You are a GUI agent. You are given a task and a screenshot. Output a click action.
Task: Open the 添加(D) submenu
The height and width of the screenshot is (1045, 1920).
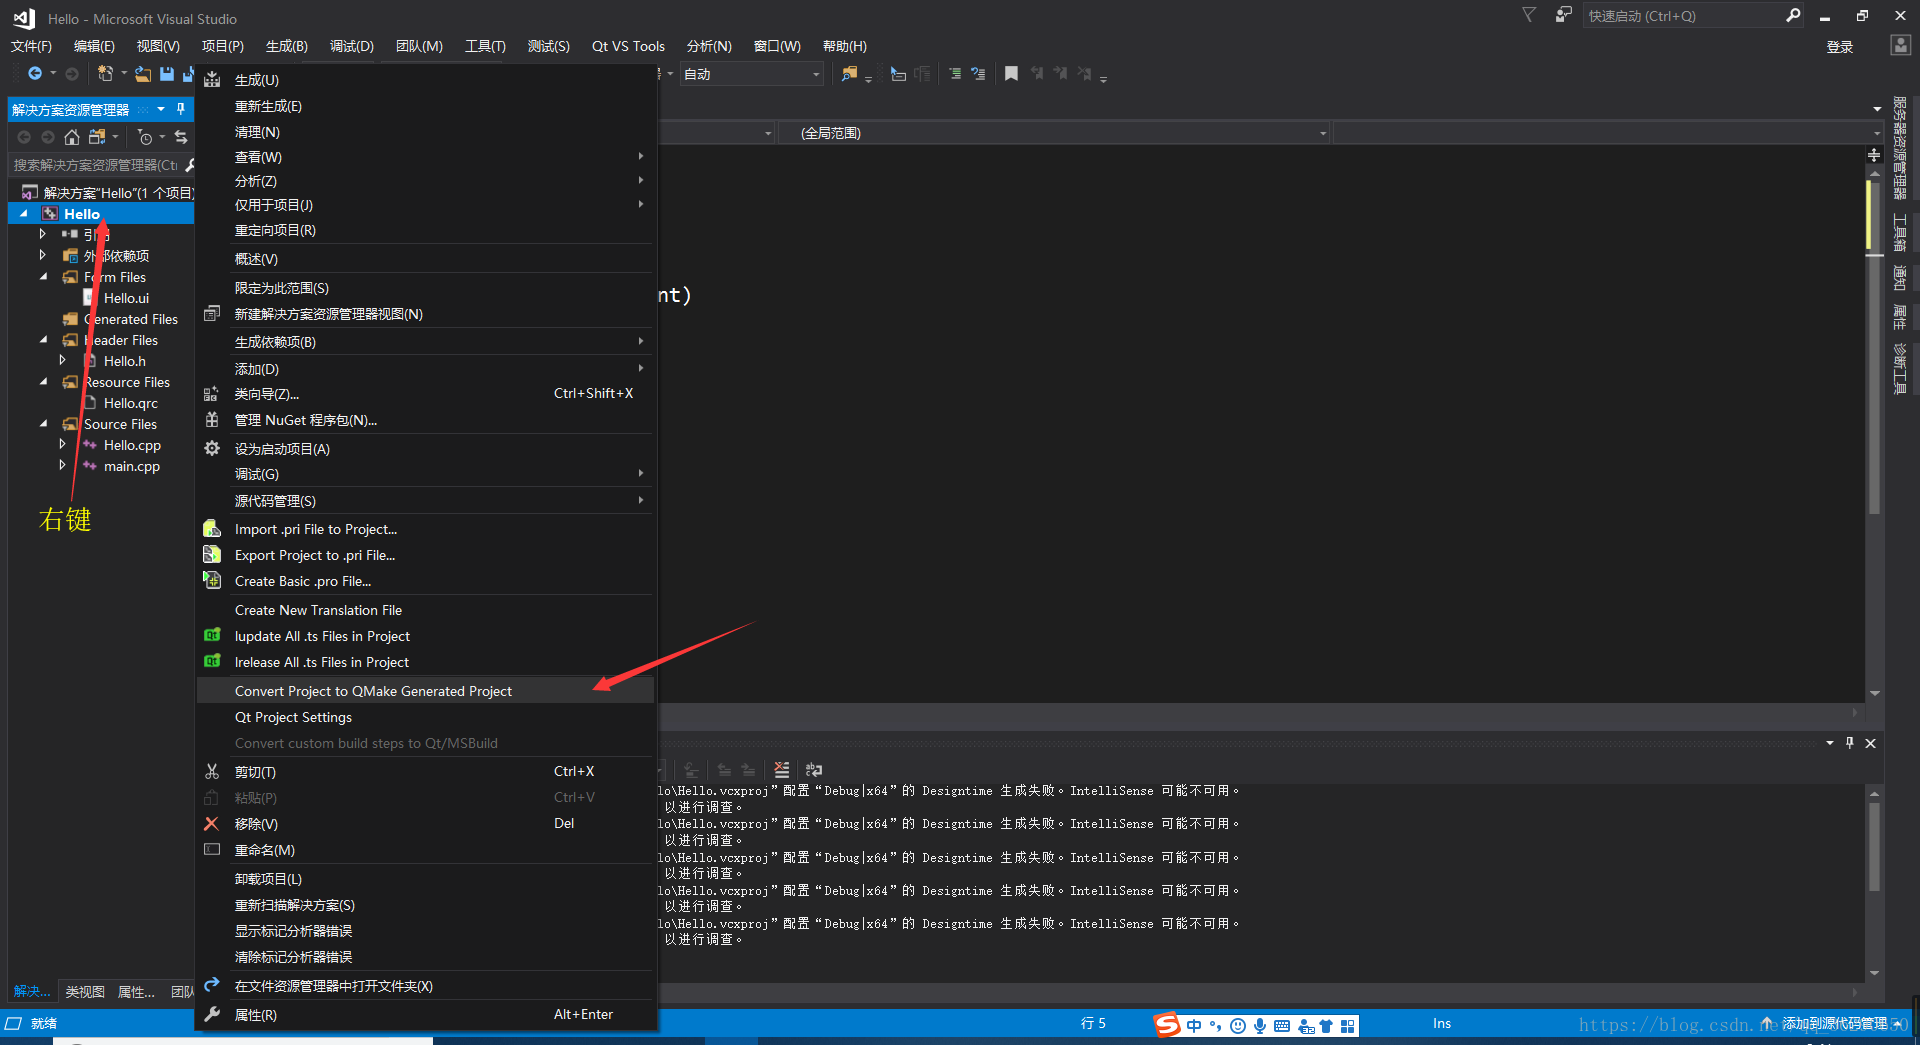[426, 369]
